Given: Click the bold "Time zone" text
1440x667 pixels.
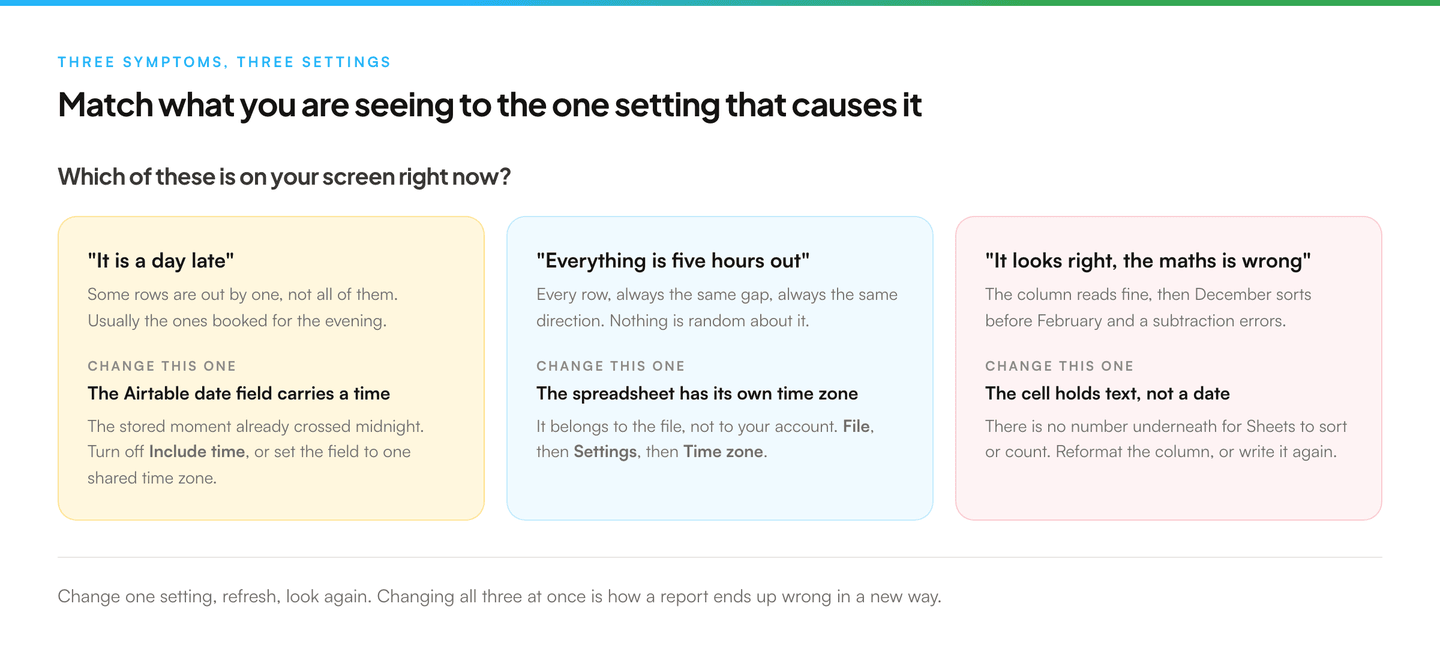Looking at the screenshot, I should coord(723,452).
